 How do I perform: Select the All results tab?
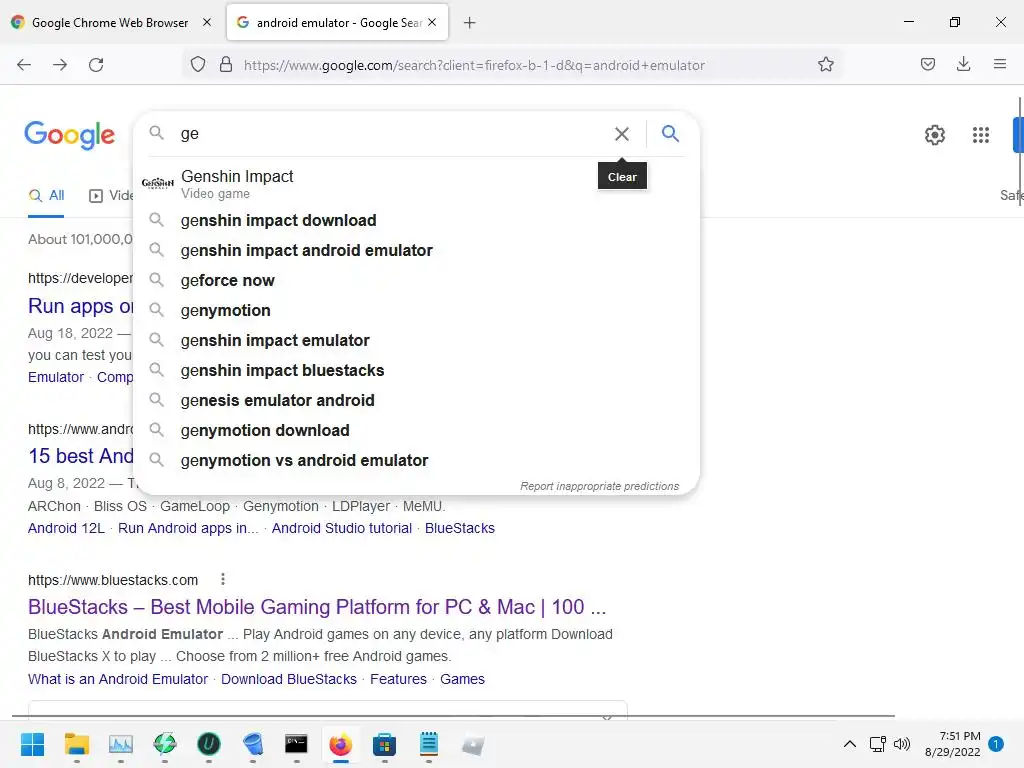click(46, 195)
